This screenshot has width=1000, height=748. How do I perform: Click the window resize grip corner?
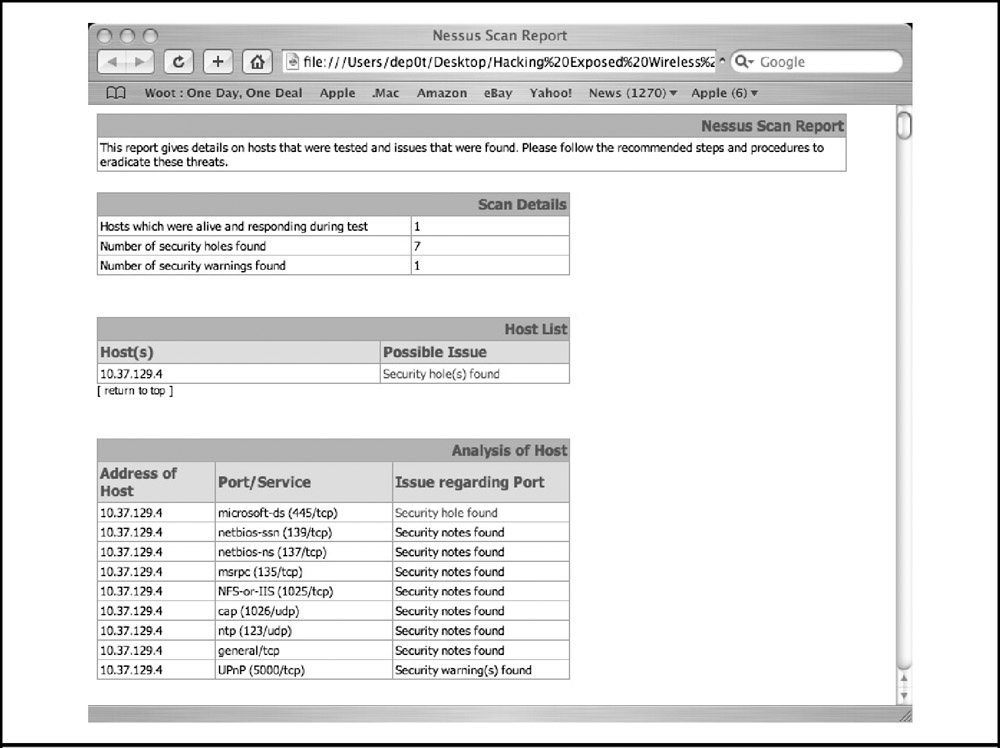coord(905,716)
